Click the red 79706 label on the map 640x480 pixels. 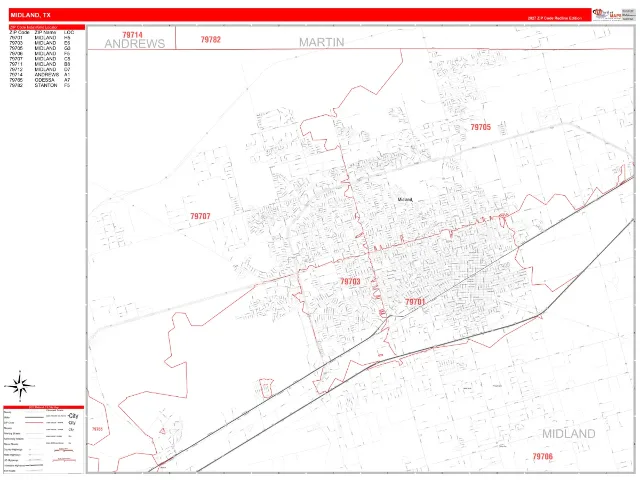(542, 456)
